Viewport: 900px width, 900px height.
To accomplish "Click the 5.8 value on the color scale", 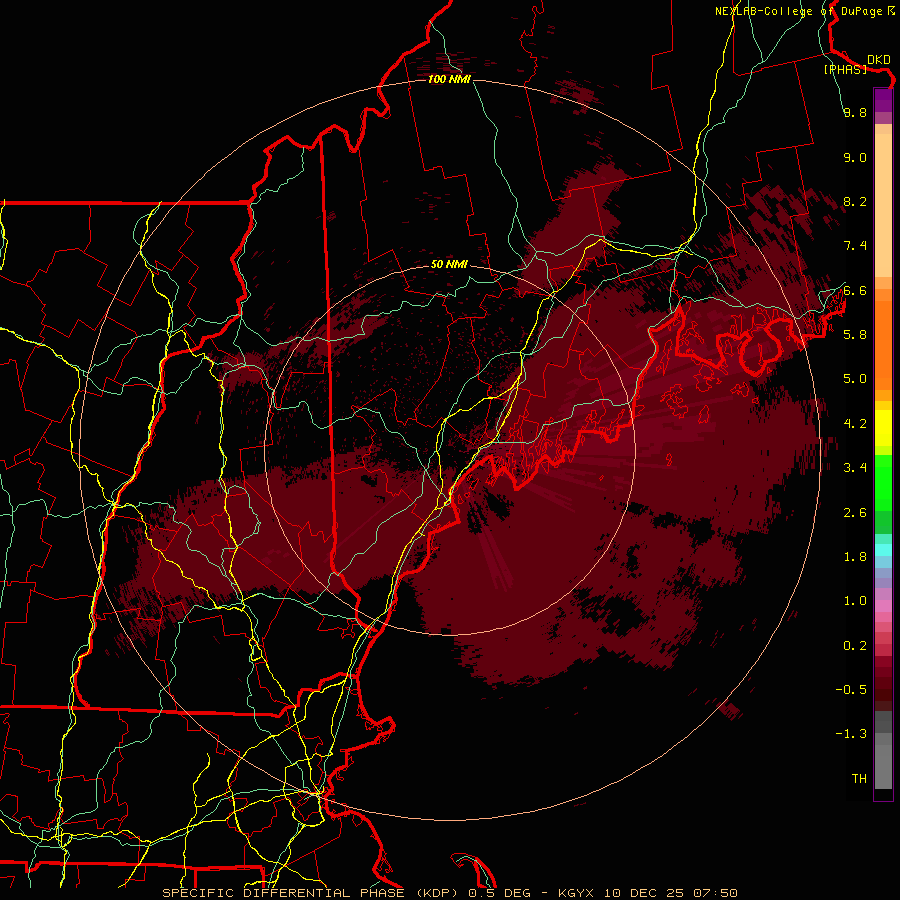I will (855, 334).
